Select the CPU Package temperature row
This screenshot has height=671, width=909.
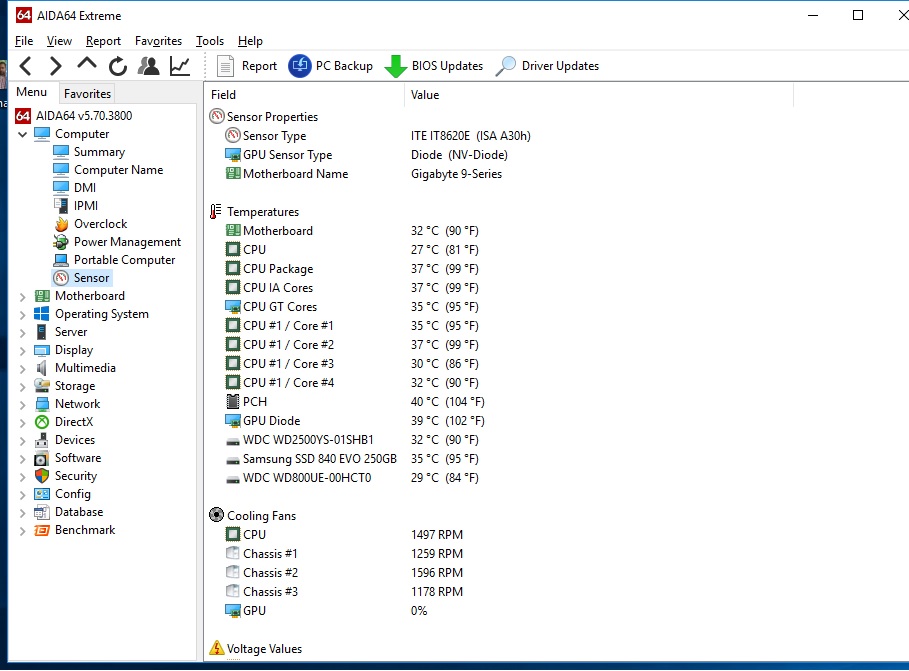tap(351, 269)
